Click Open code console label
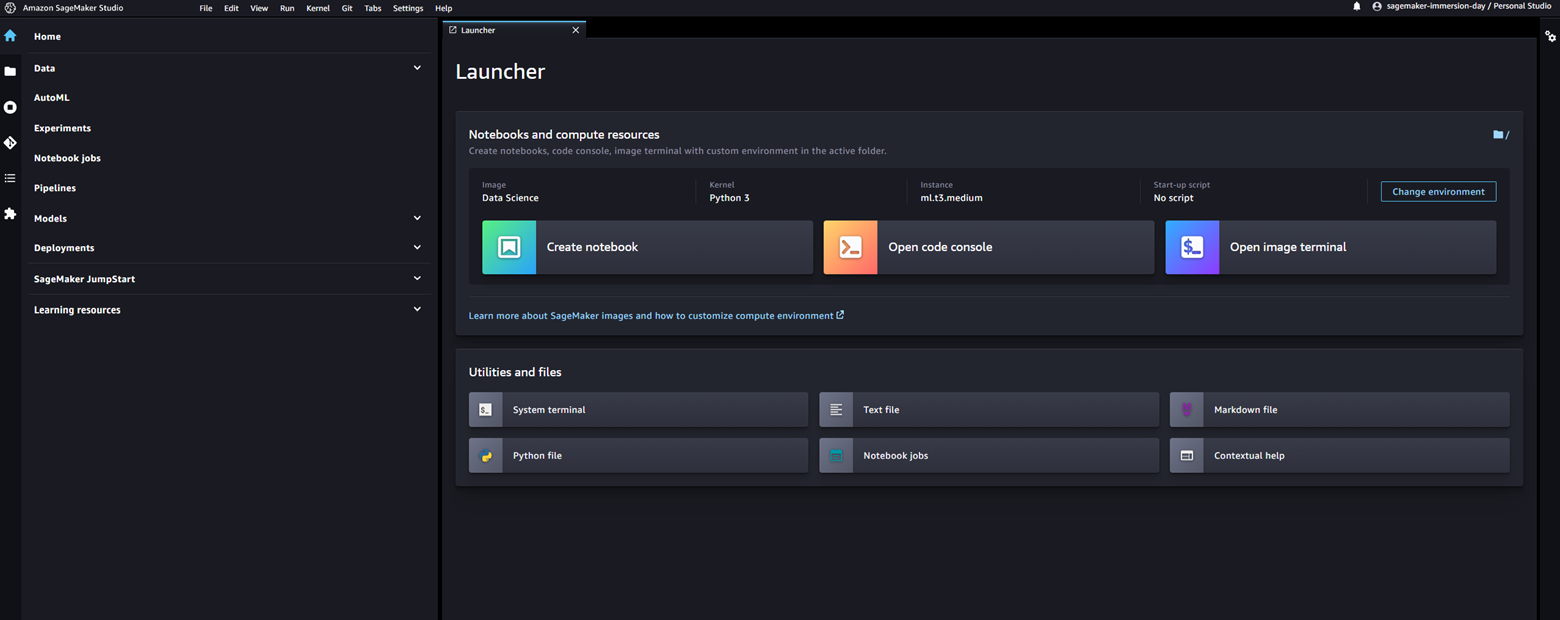 tap(940, 247)
